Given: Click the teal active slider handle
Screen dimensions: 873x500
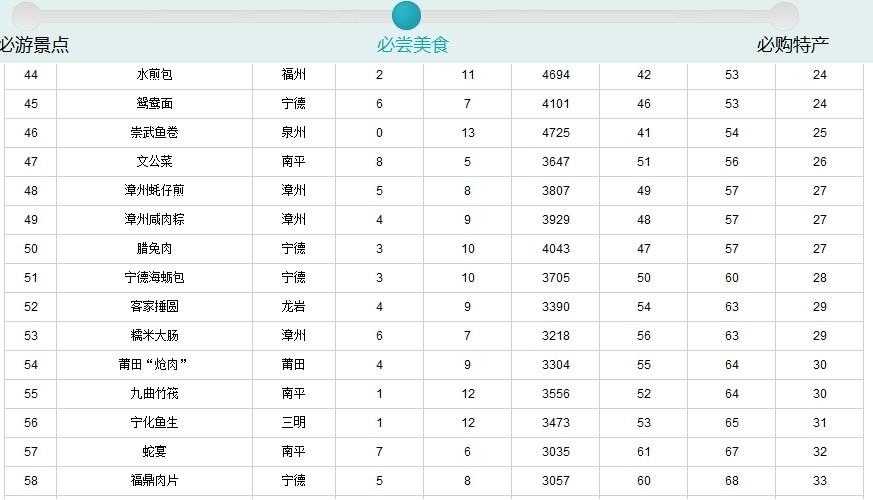Looking at the screenshot, I should point(406,15).
